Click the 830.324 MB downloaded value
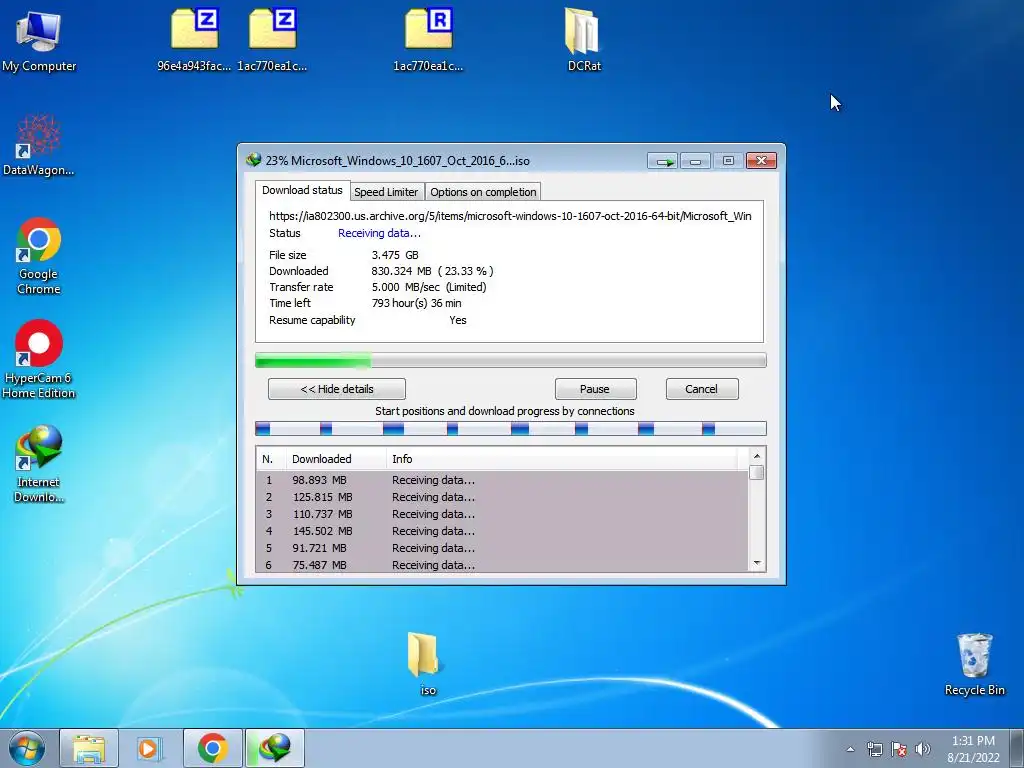 [432, 270]
